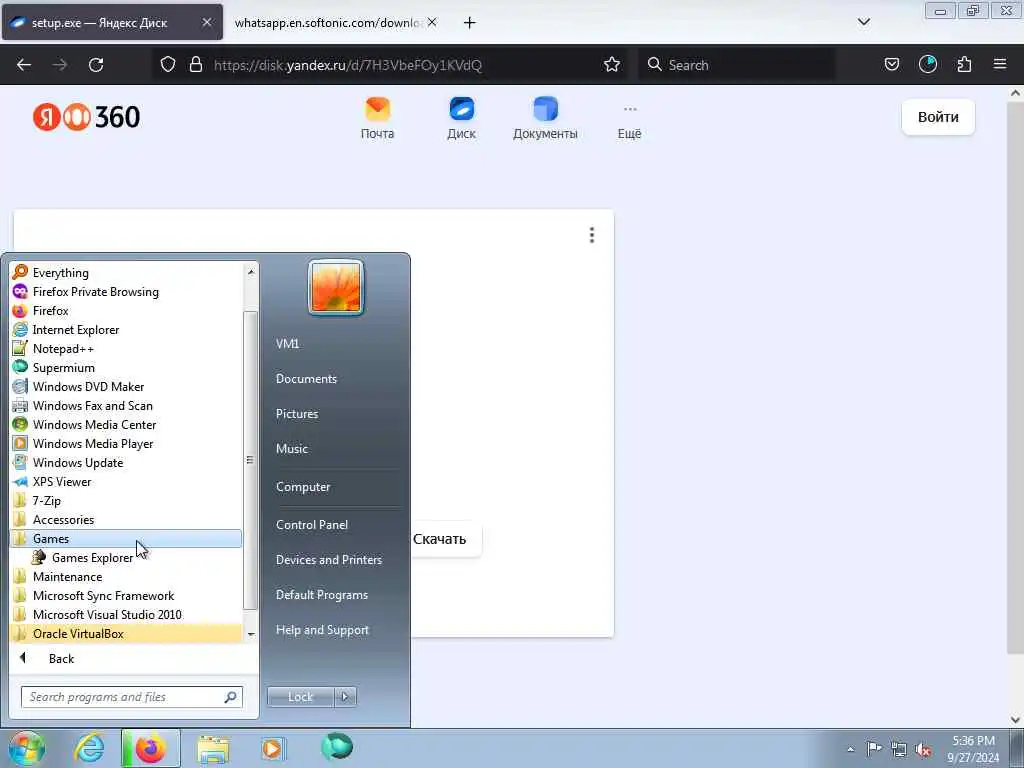Click the Lock button
The width and height of the screenshot is (1024, 768).
click(x=300, y=697)
